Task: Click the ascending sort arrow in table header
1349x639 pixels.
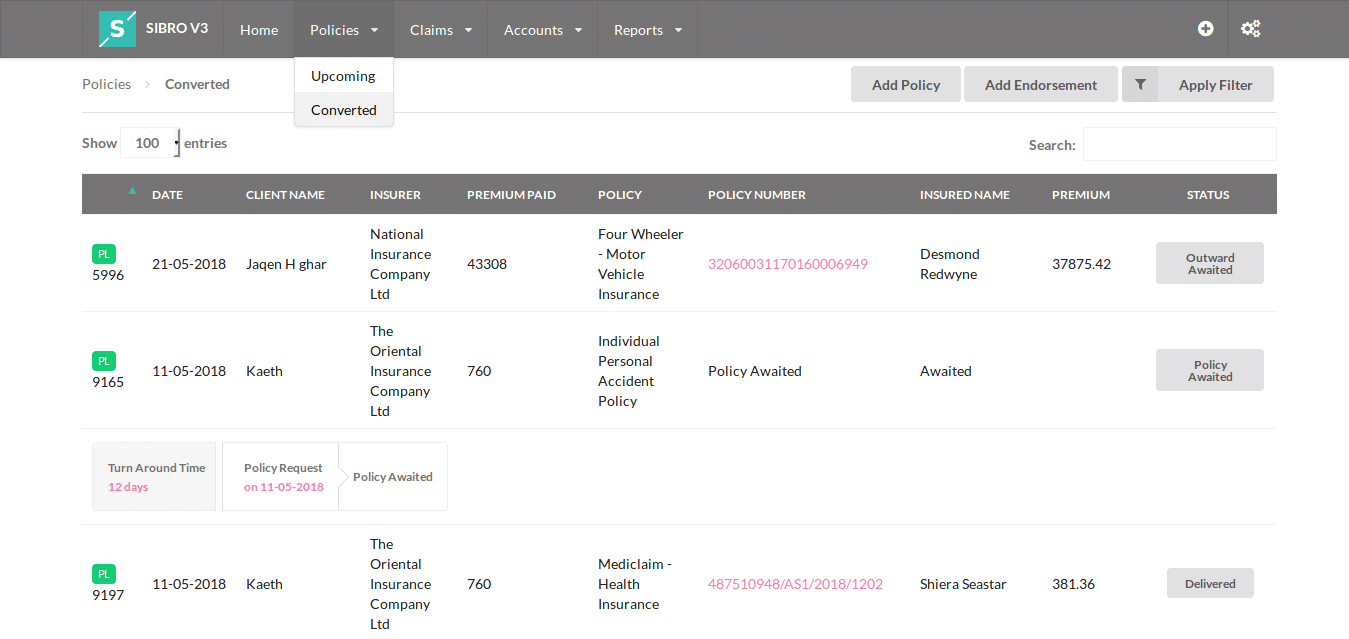Action: pos(132,190)
